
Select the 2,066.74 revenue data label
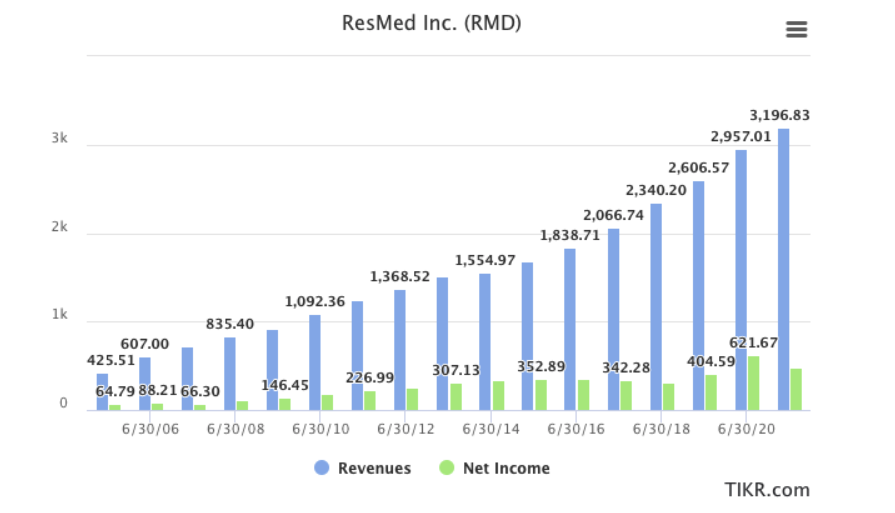click(x=613, y=215)
